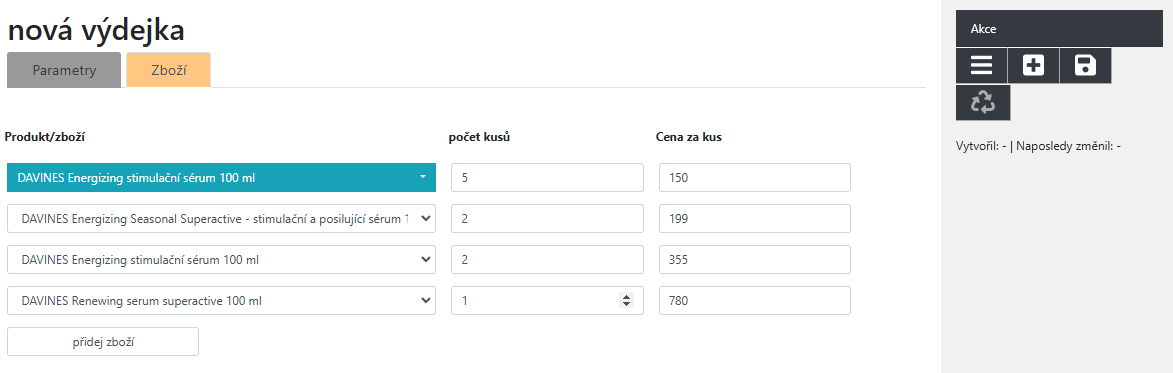Open the highlighted DAVINES Energizing sérum dropdown
The image size is (1173, 373).
point(221,177)
